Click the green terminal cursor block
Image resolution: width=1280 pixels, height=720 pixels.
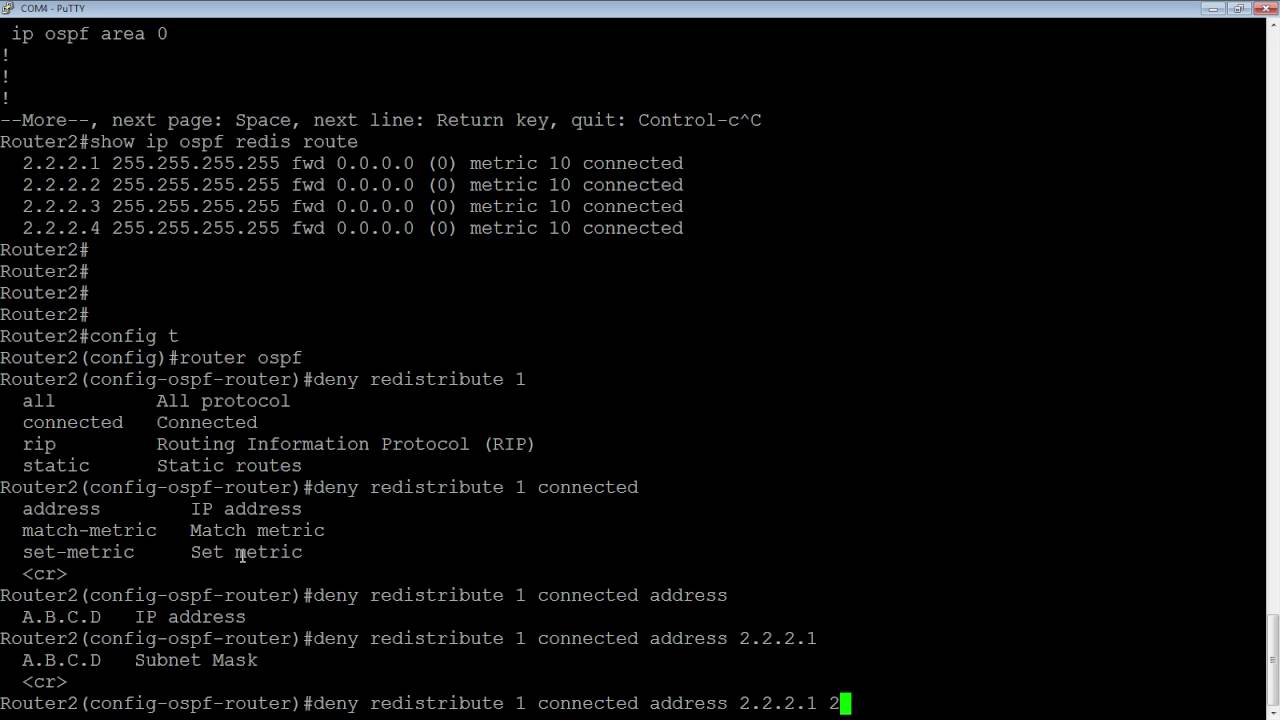tap(845, 703)
